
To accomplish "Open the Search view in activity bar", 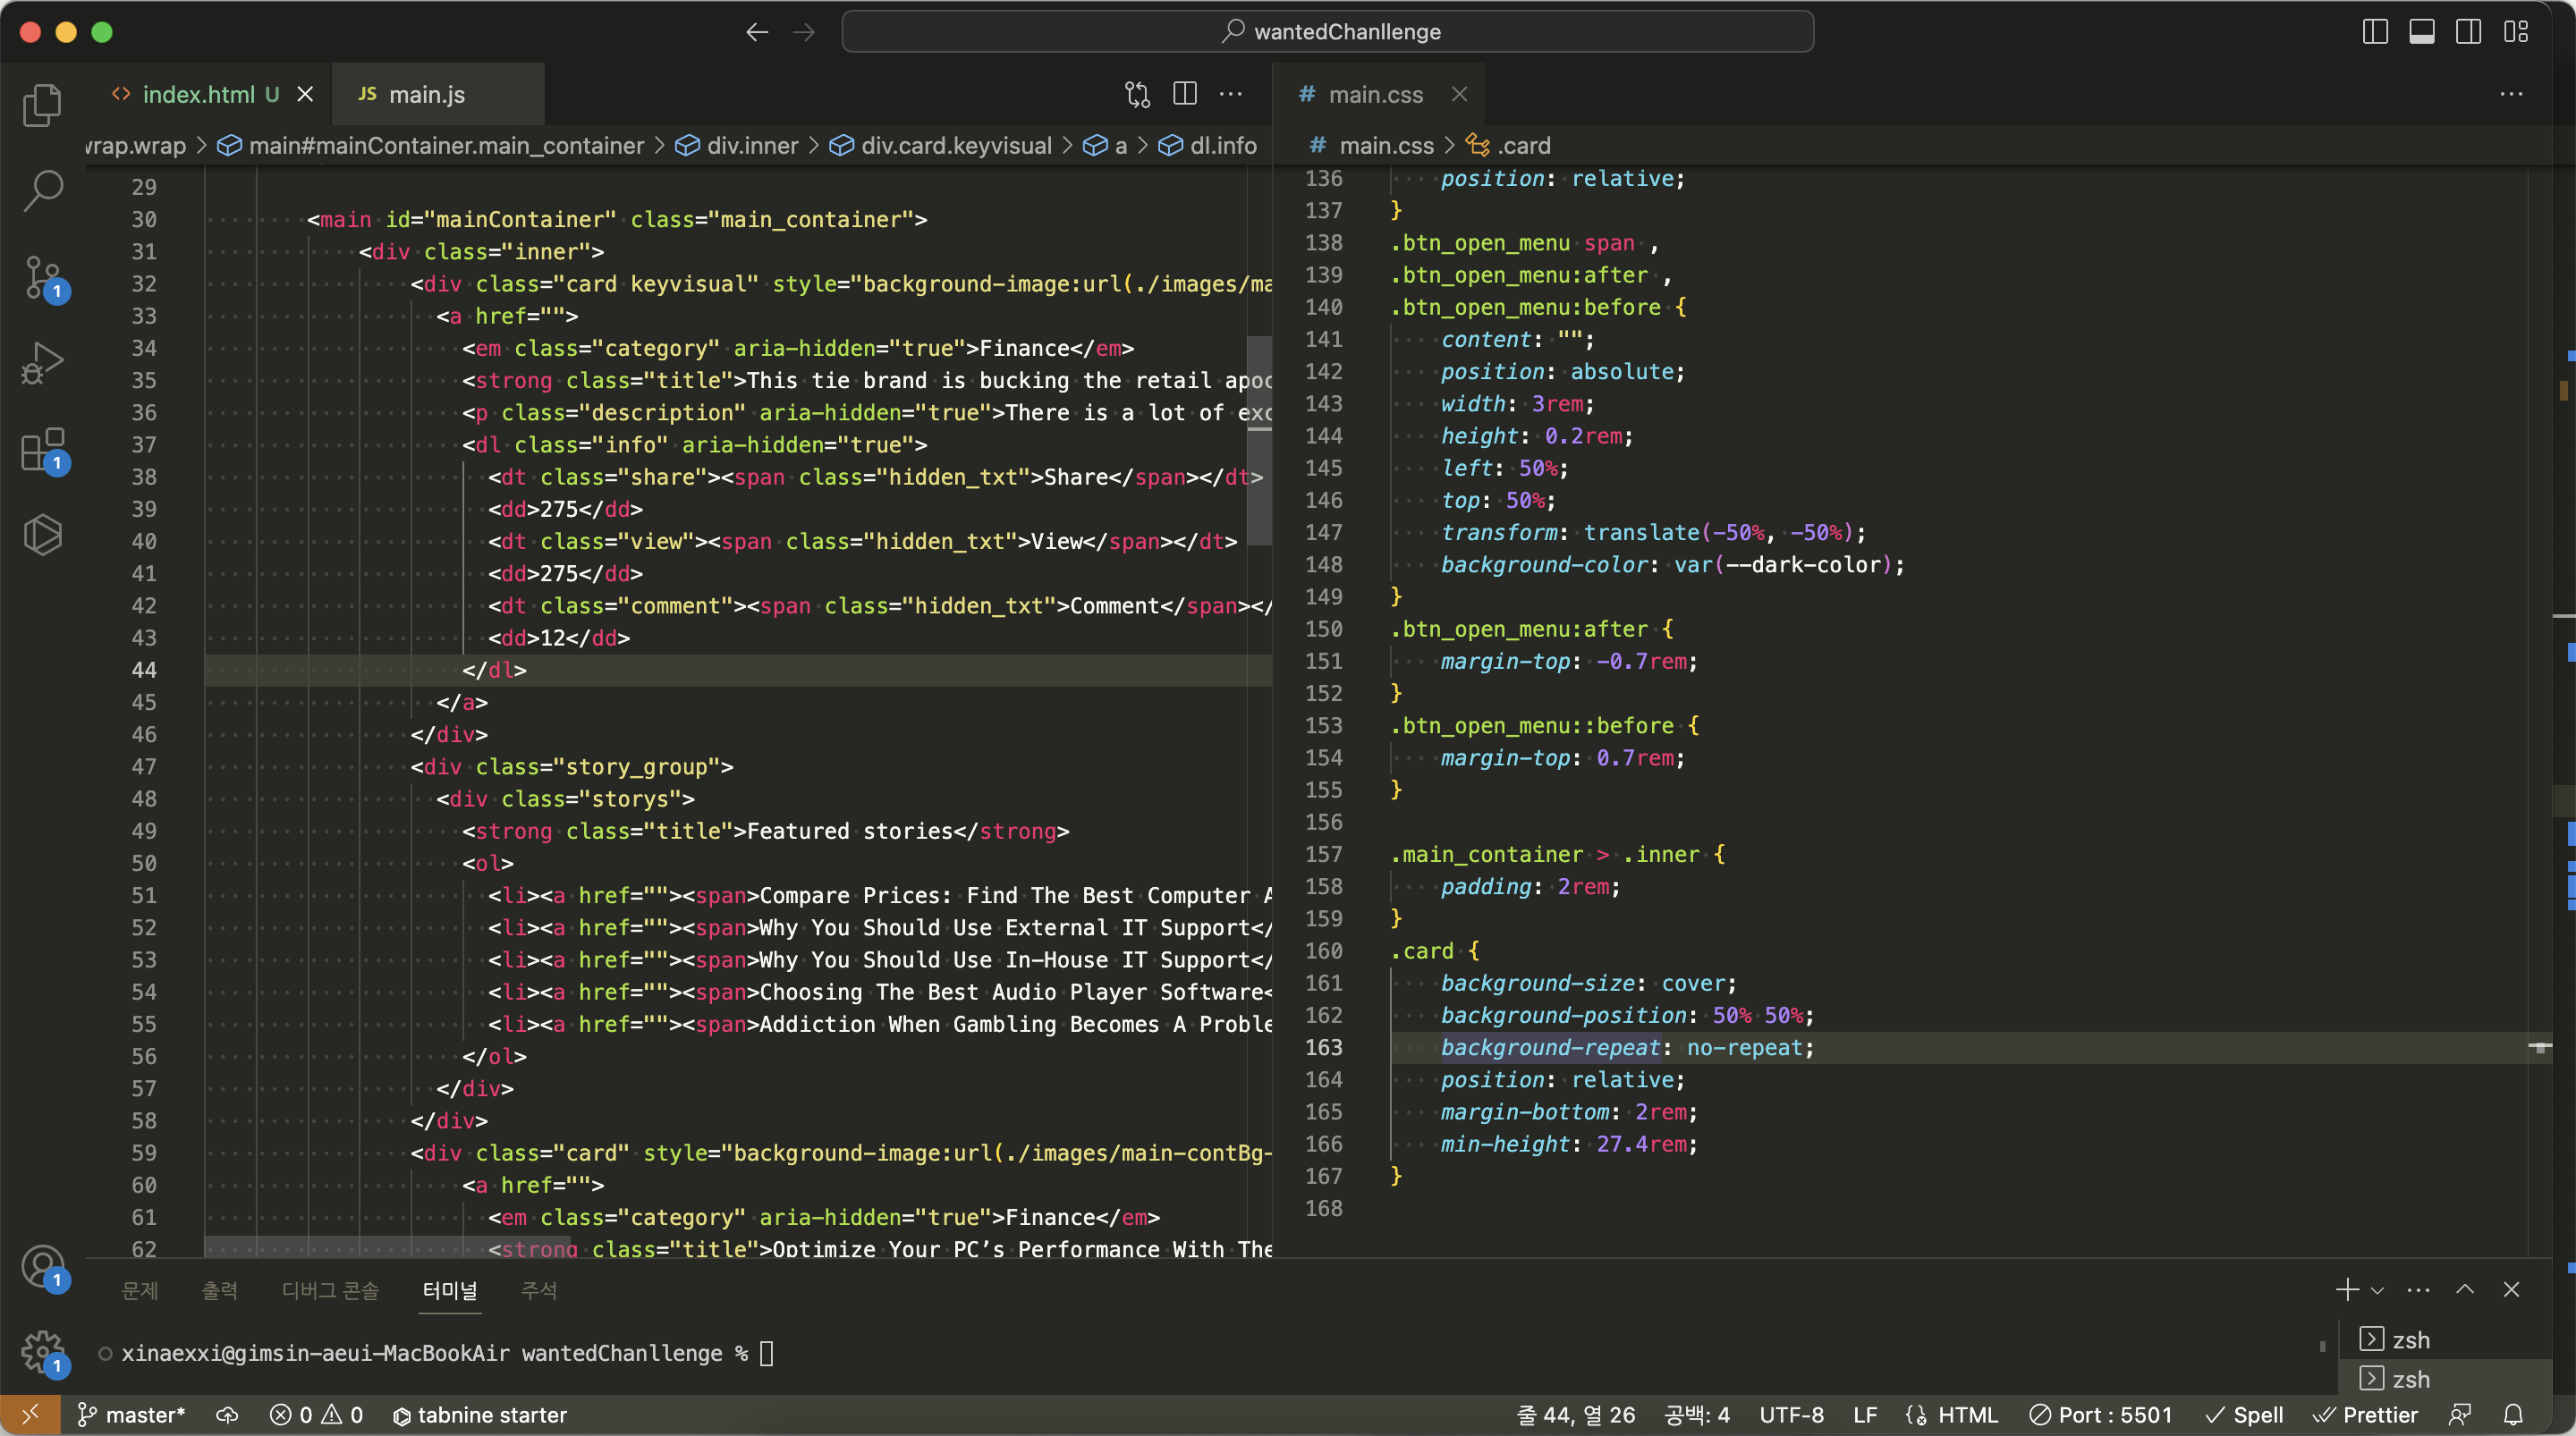I will (x=42, y=190).
